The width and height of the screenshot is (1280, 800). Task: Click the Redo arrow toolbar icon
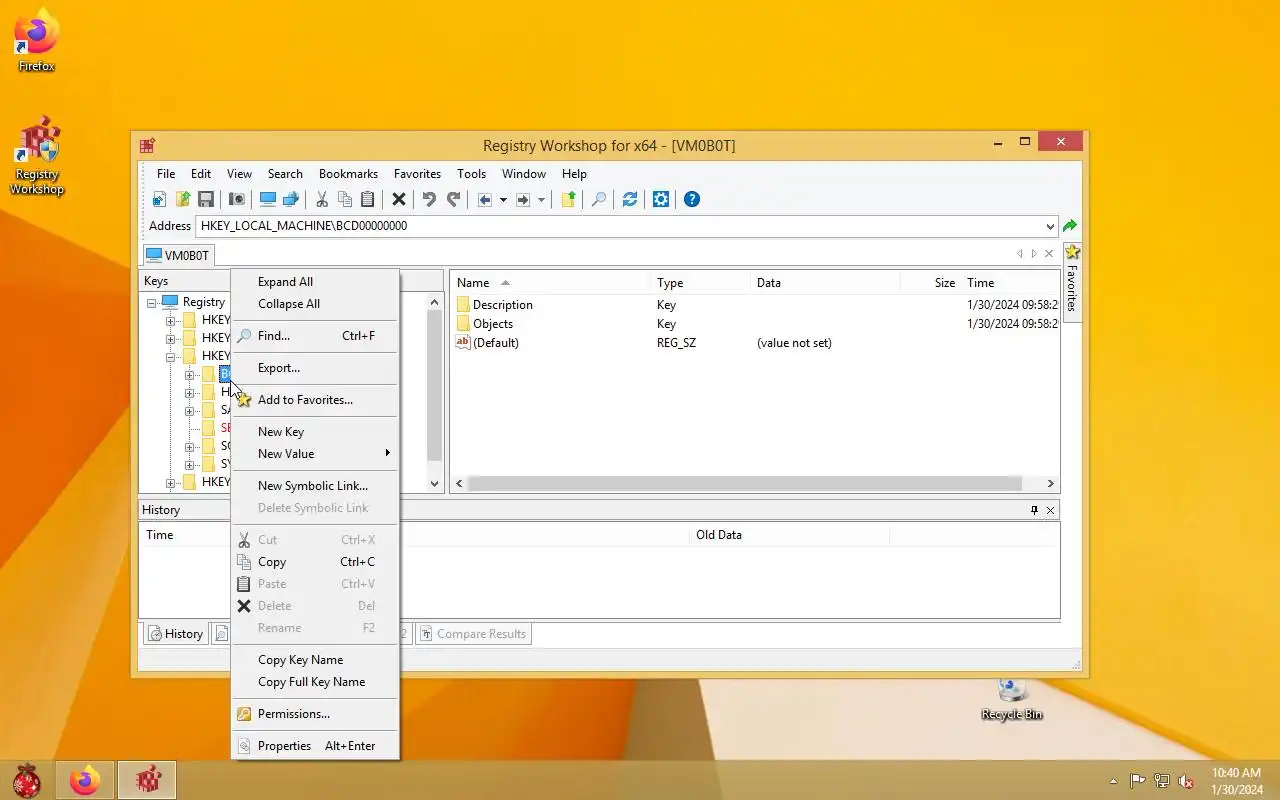point(453,200)
